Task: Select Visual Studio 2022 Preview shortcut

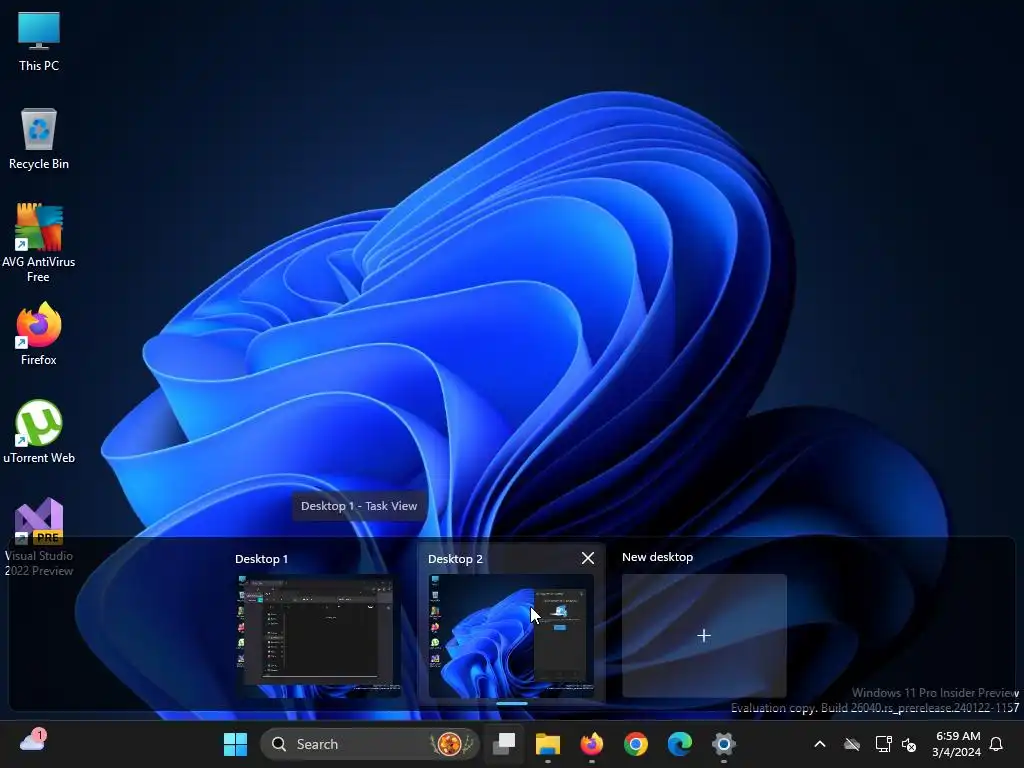Action: point(39,537)
